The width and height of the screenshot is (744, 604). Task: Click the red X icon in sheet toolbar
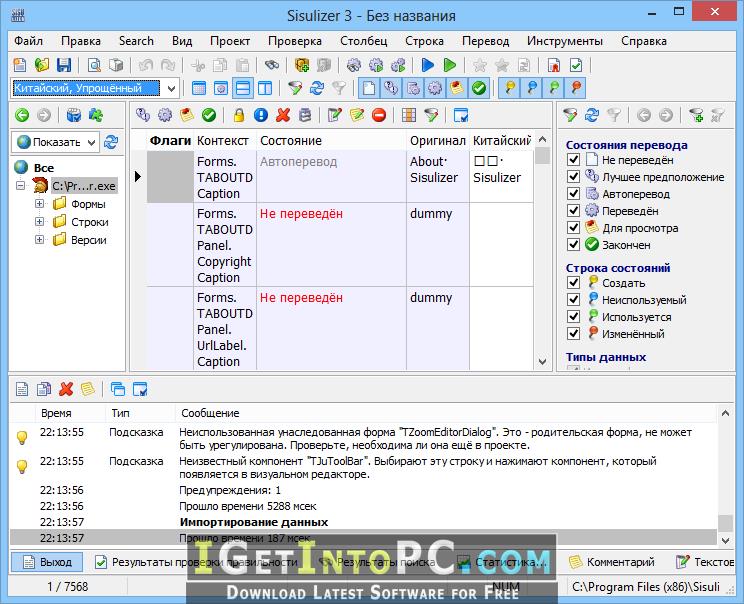click(x=283, y=115)
